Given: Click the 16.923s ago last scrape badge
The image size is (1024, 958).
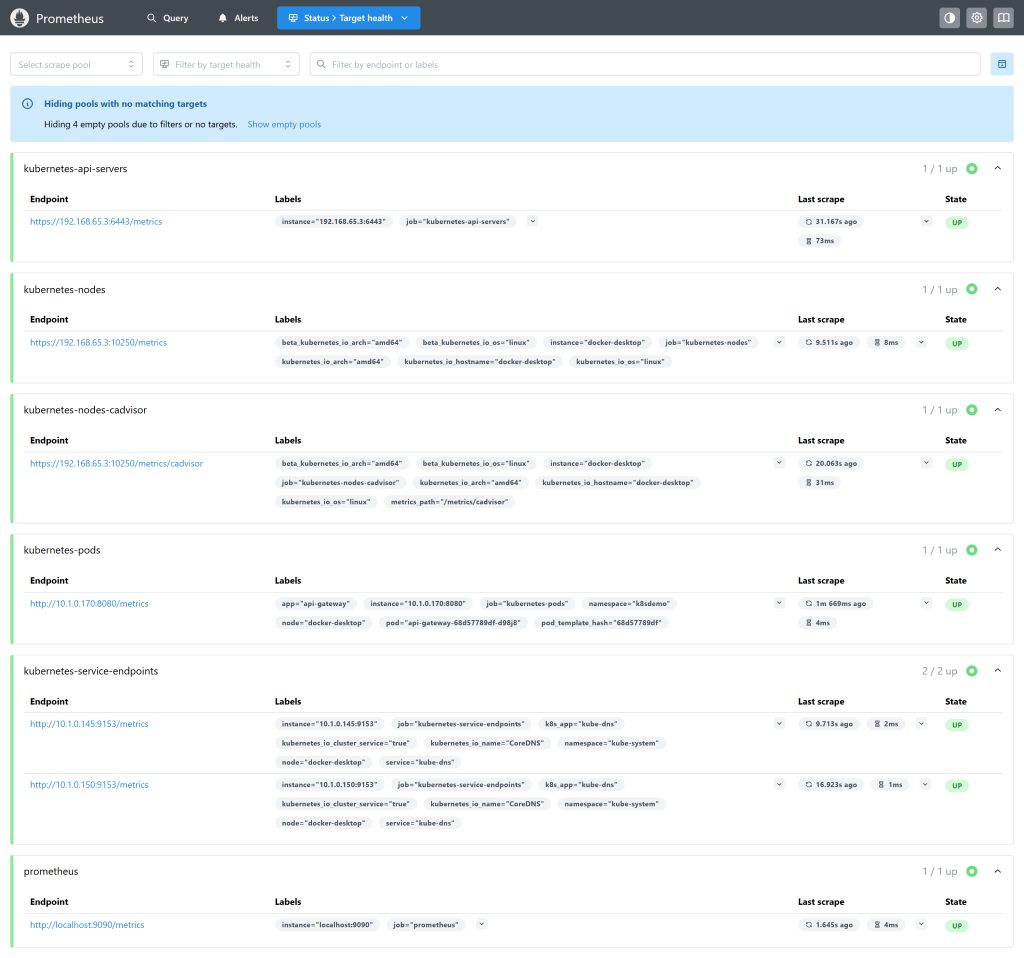Looking at the screenshot, I should pos(831,785).
